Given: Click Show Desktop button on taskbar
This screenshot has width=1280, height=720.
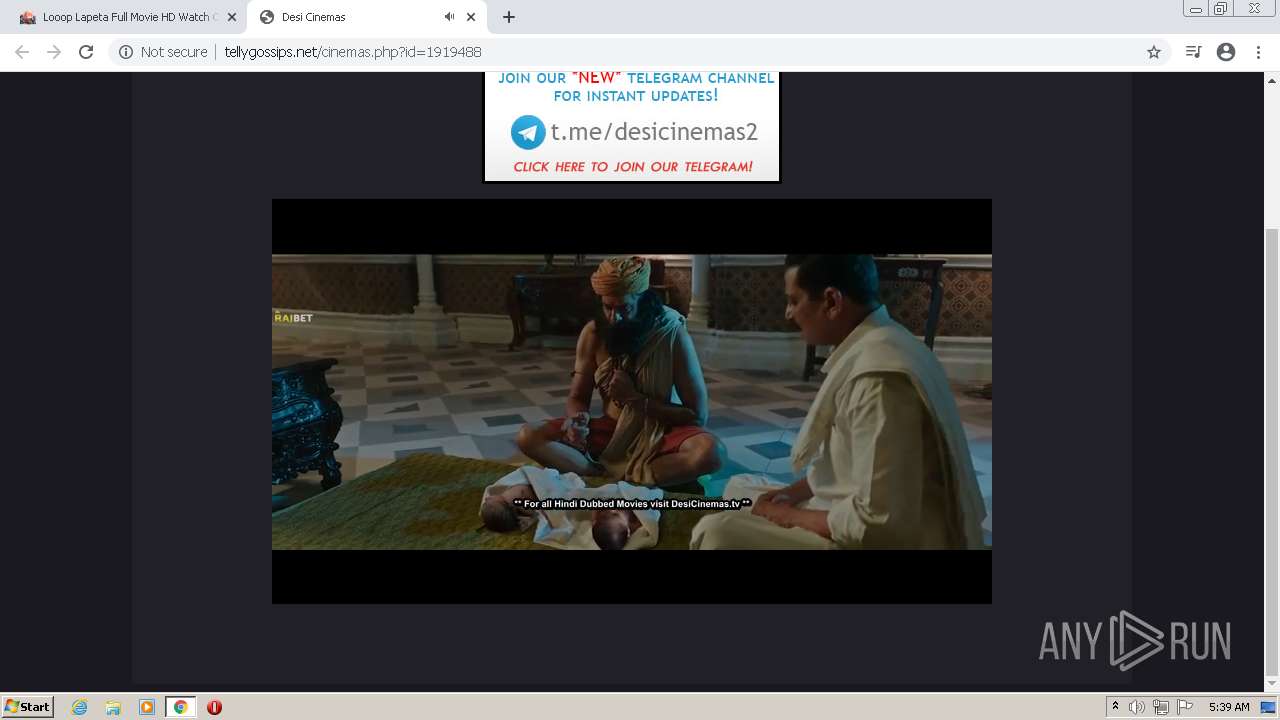Looking at the screenshot, I should 1268,707.
